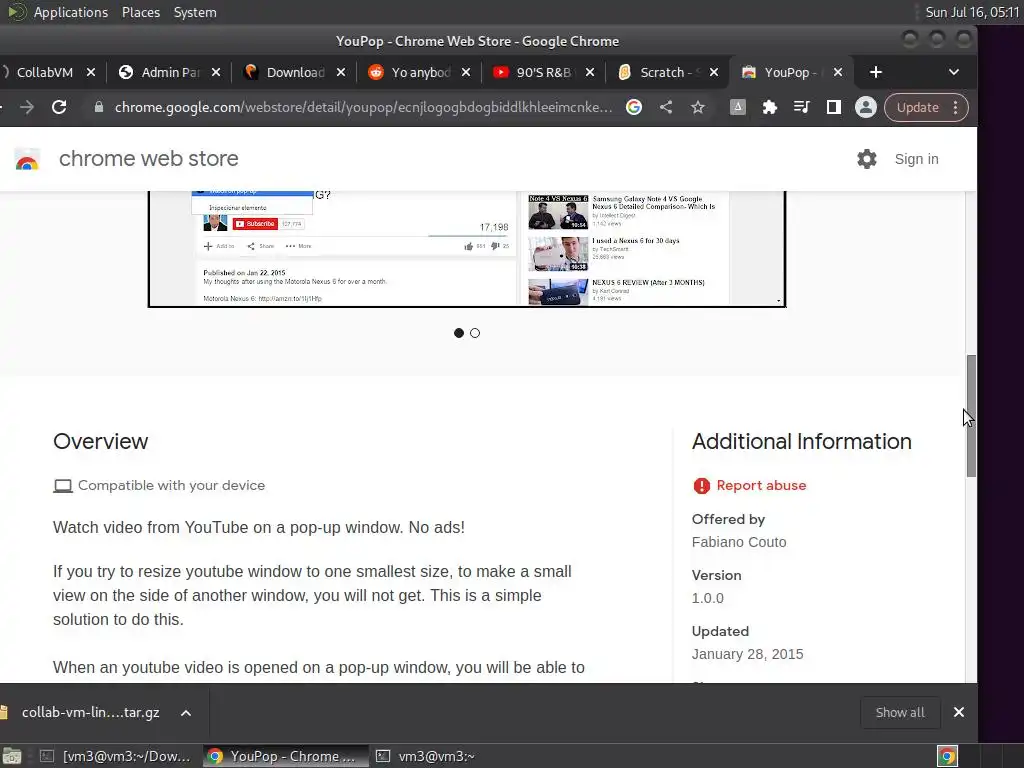The width and height of the screenshot is (1024, 768).
Task: Open the Extensions puzzle-piece menu
Action: (769, 107)
